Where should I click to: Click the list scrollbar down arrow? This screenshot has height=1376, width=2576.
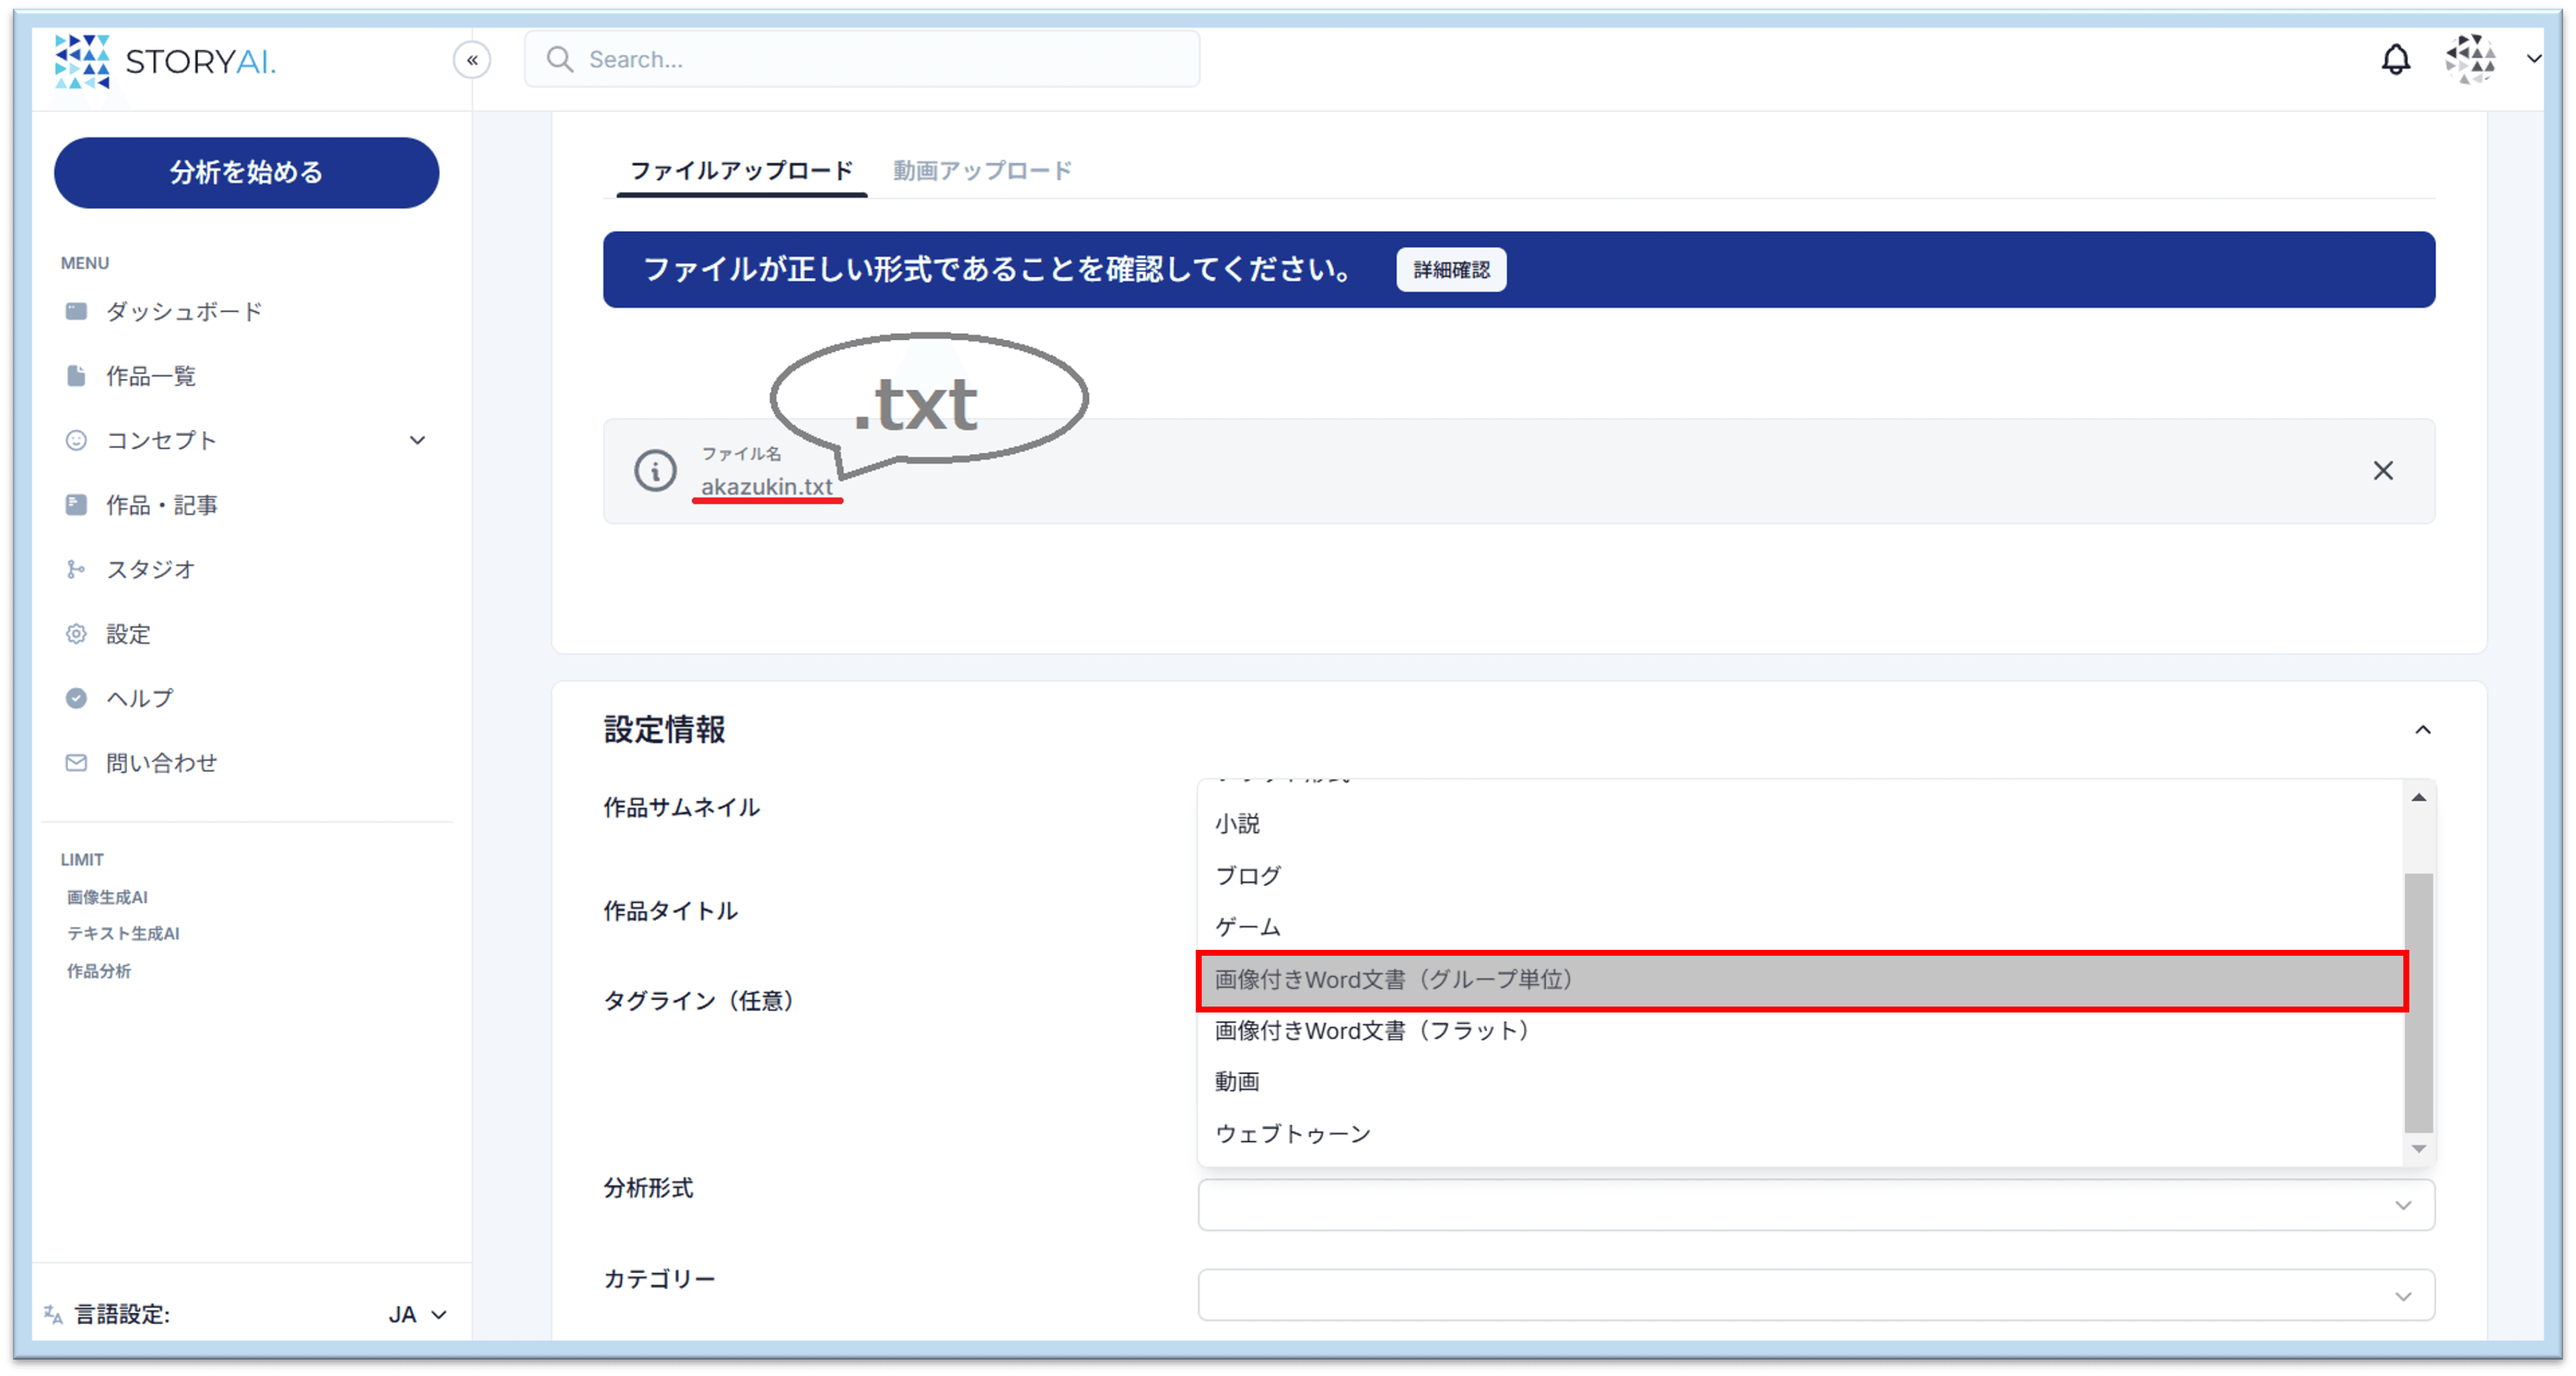click(2418, 1149)
